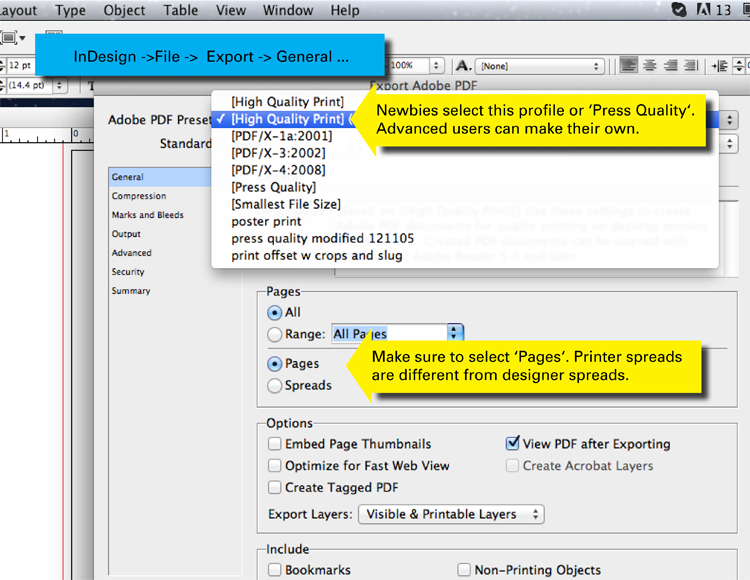Open the [None] character style dropdown
750x580 pixels.
click(540, 66)
